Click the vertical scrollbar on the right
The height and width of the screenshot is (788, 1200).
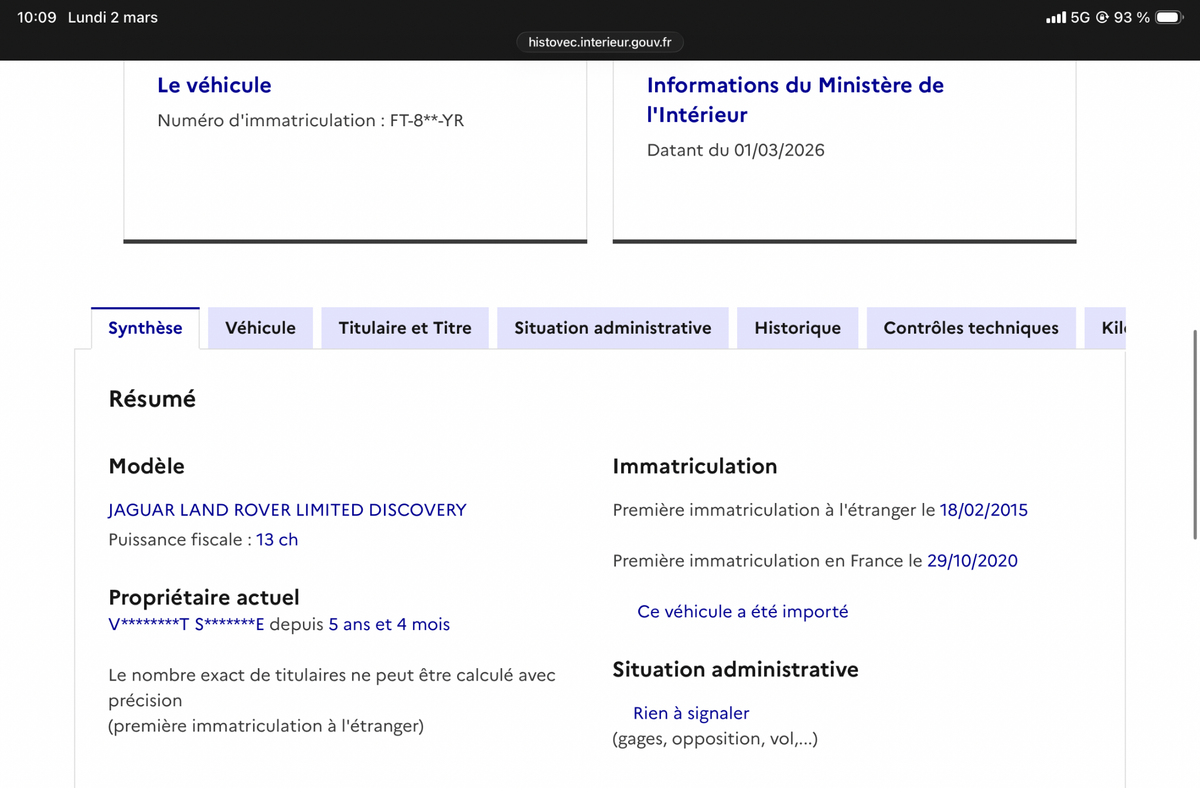tap(1195, 435)
